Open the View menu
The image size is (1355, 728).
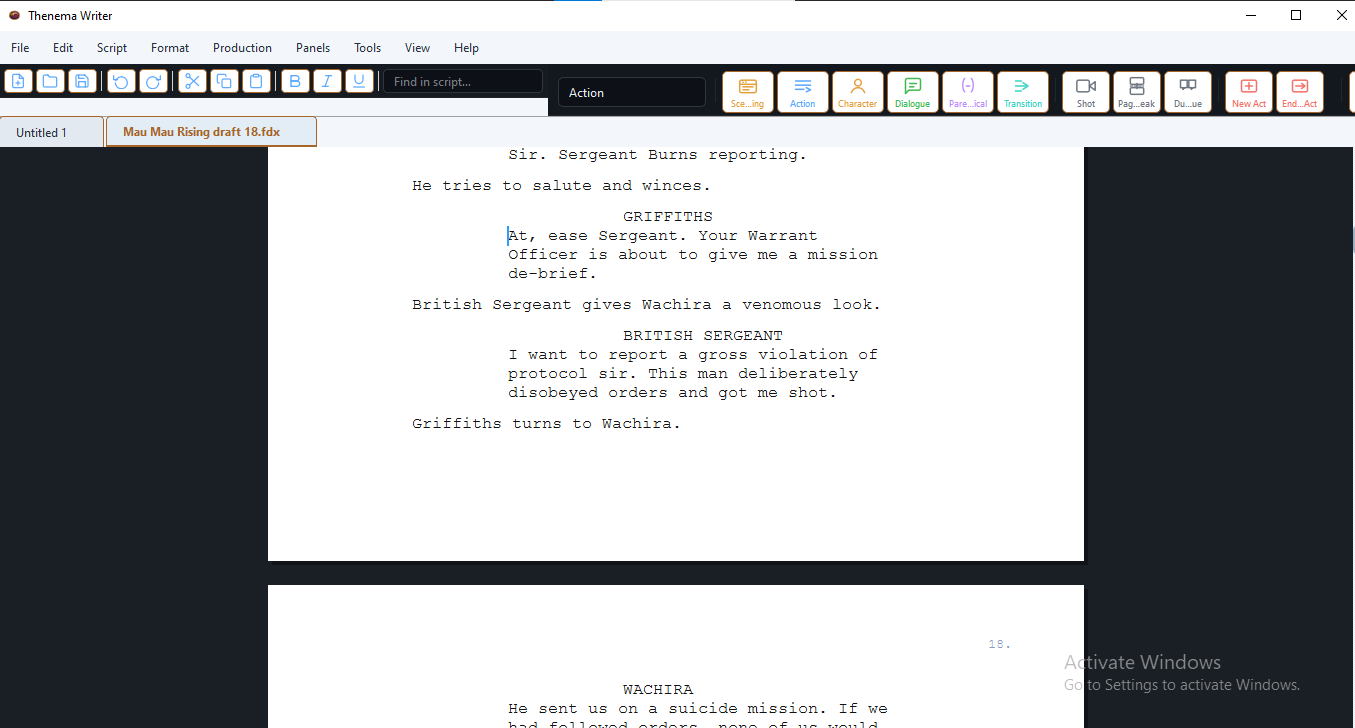(418, 48)
